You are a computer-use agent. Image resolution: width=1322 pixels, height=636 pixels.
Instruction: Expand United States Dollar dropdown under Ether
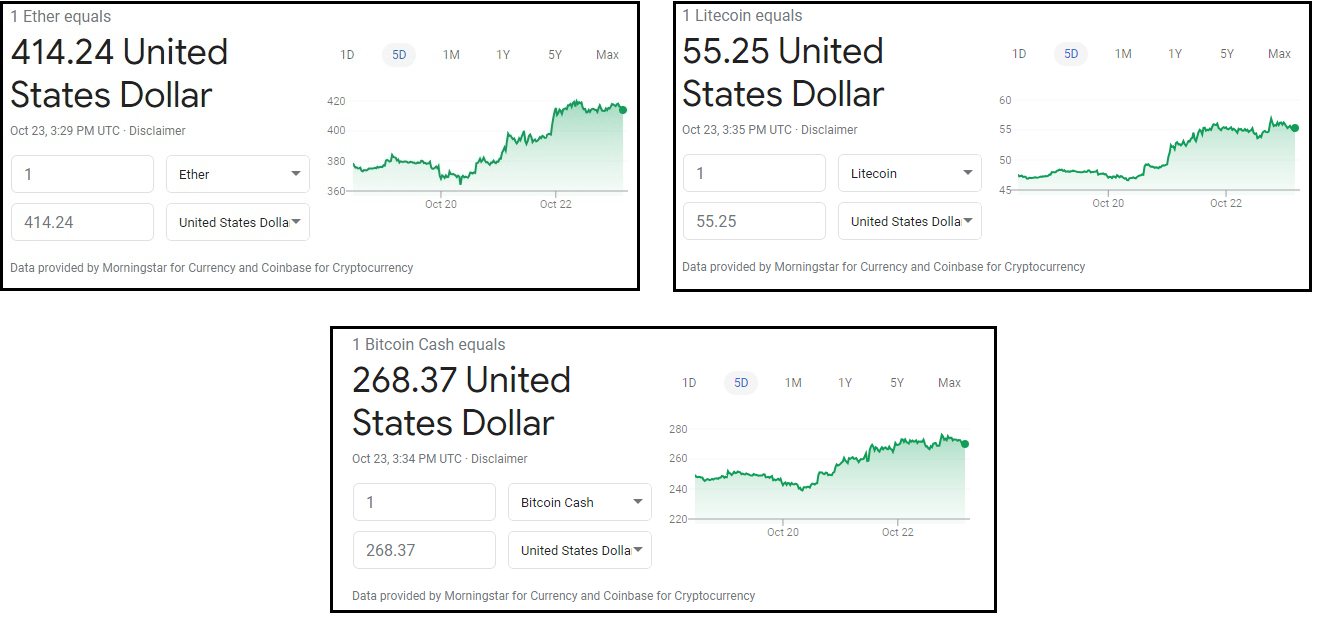(238, 222)
